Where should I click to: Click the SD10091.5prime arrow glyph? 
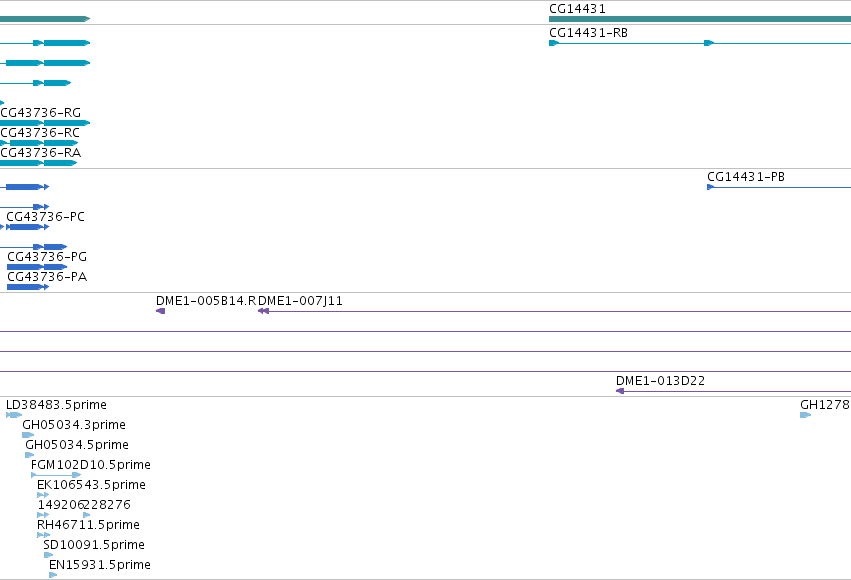tap(48, 555)
